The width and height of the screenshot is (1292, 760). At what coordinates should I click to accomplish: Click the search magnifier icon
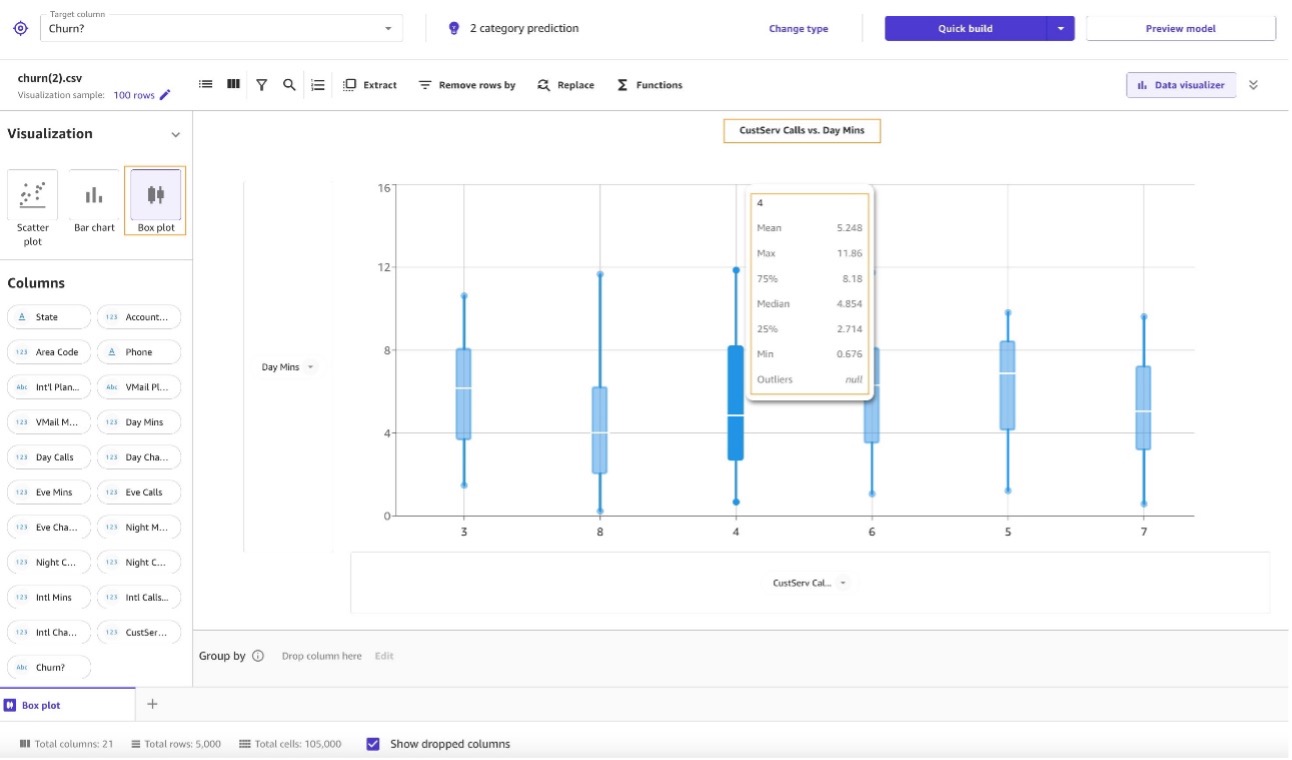(x=289, y=85)
